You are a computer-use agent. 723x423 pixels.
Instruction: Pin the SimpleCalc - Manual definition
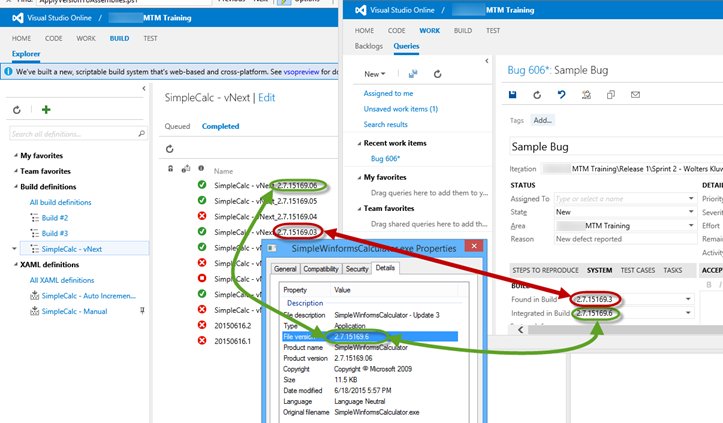pyautogui.click(x=142, y=311)
